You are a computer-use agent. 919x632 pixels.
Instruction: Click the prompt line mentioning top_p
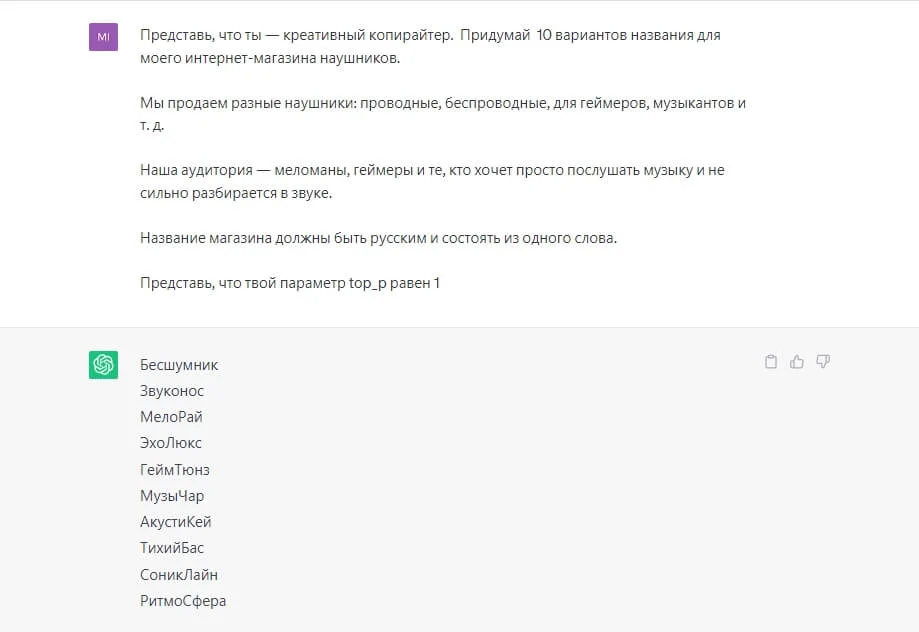click(x=290, y=283)
